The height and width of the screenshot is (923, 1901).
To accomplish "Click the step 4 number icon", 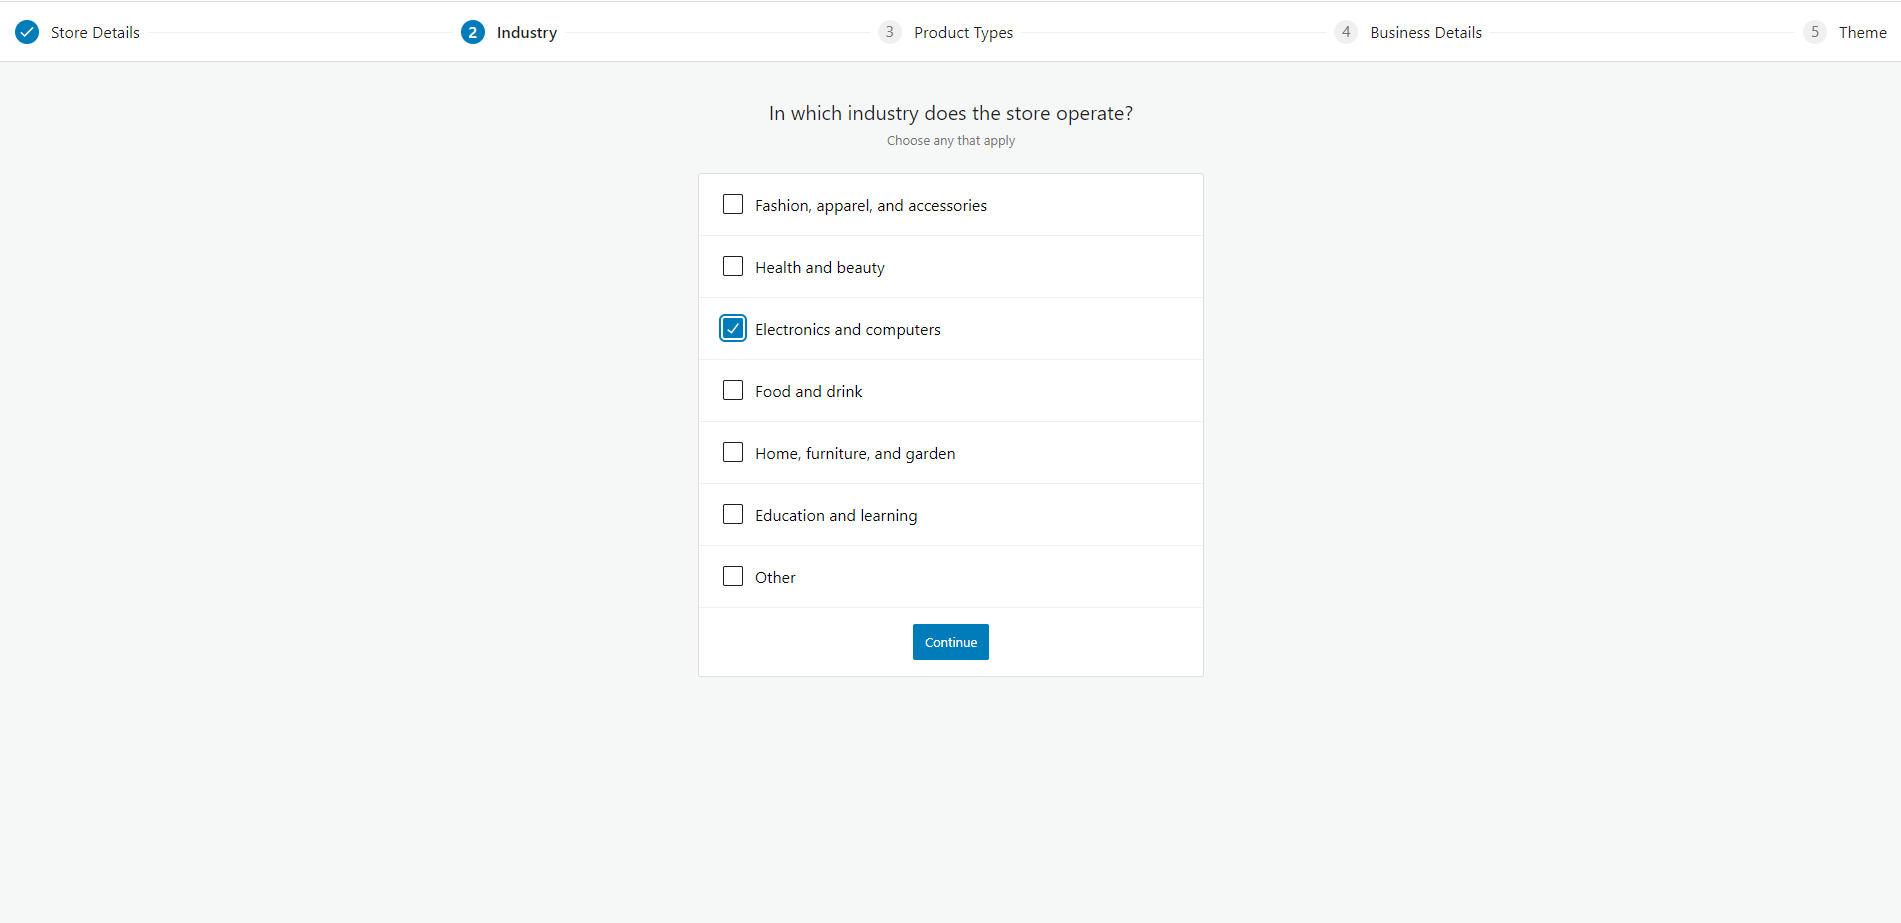I will (x=1346, y=32).
